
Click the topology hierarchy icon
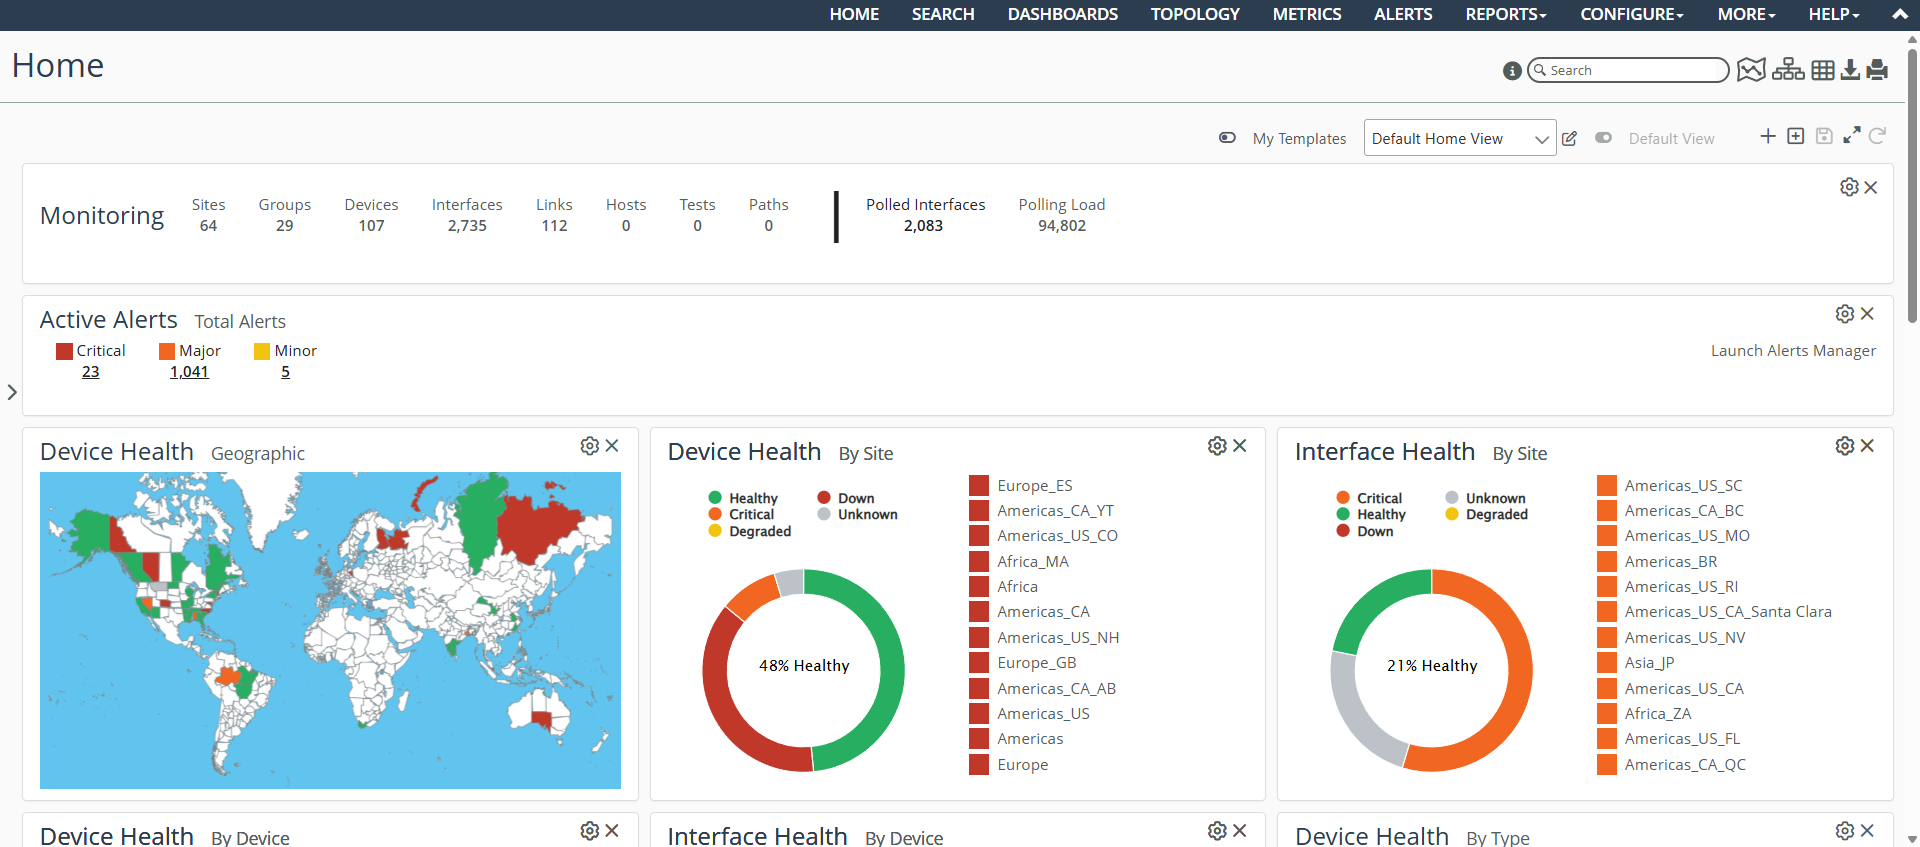pyautogui.click(x=1788, y=70)
